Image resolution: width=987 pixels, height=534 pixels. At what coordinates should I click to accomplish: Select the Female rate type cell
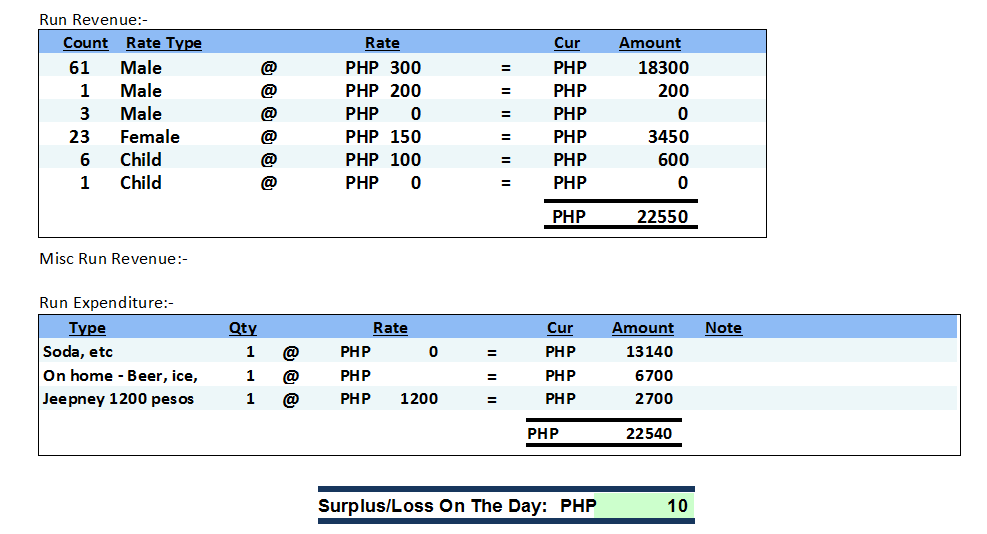point(150,137)
